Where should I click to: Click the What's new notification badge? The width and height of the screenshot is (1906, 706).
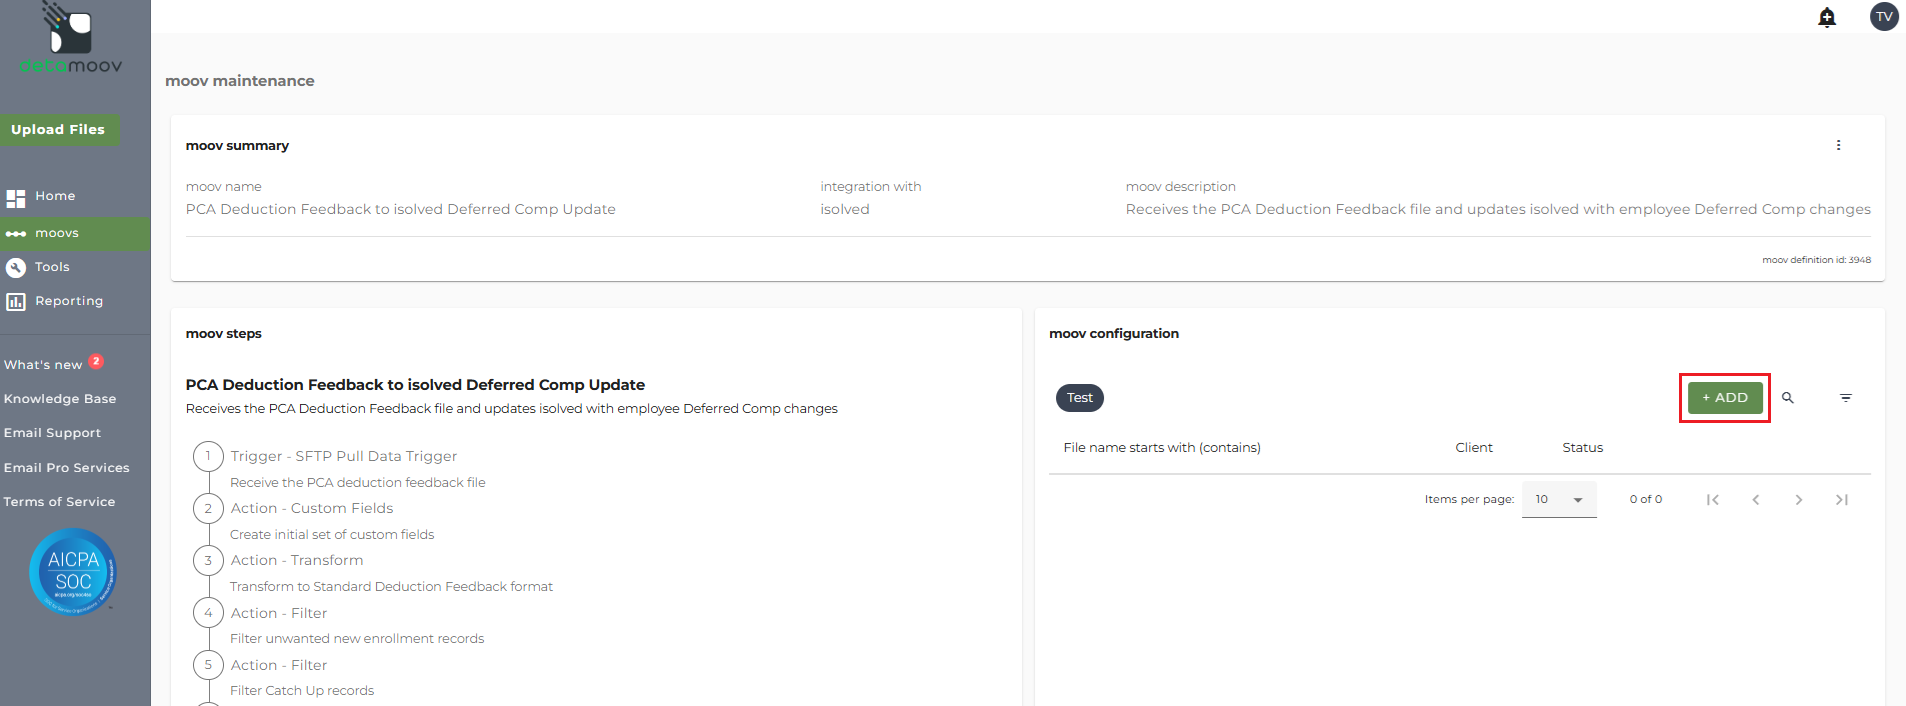(x=96, y=361)
